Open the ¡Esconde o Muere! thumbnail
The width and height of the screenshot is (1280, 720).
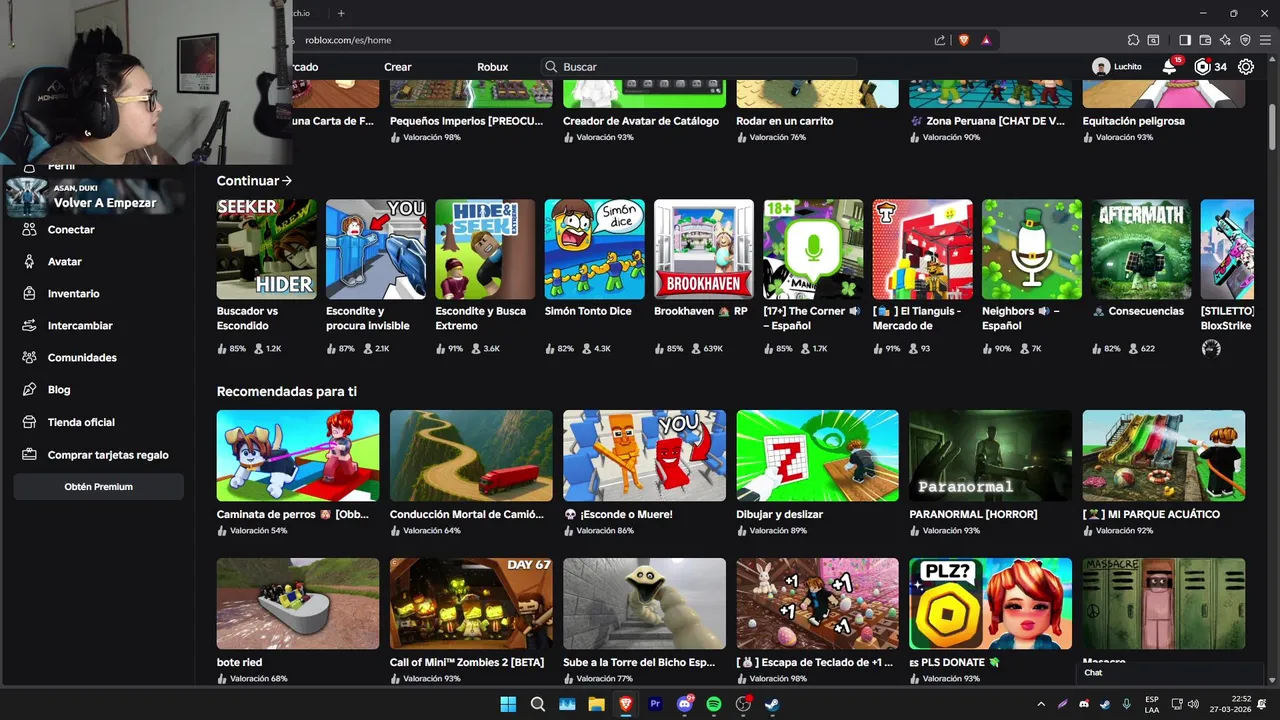[644, 456]
